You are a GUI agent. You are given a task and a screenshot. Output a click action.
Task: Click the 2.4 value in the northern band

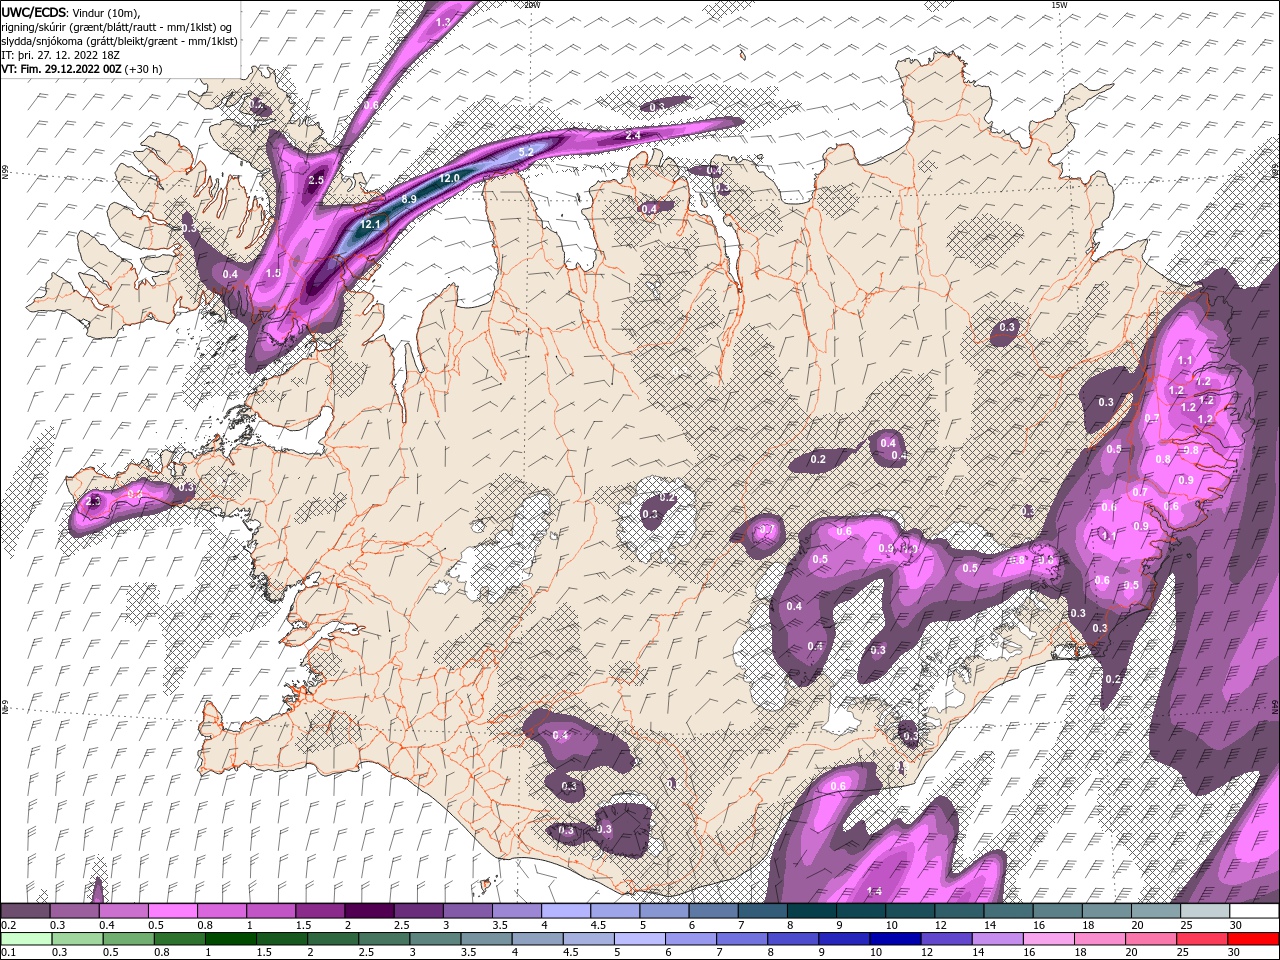[x=632, y=134]
